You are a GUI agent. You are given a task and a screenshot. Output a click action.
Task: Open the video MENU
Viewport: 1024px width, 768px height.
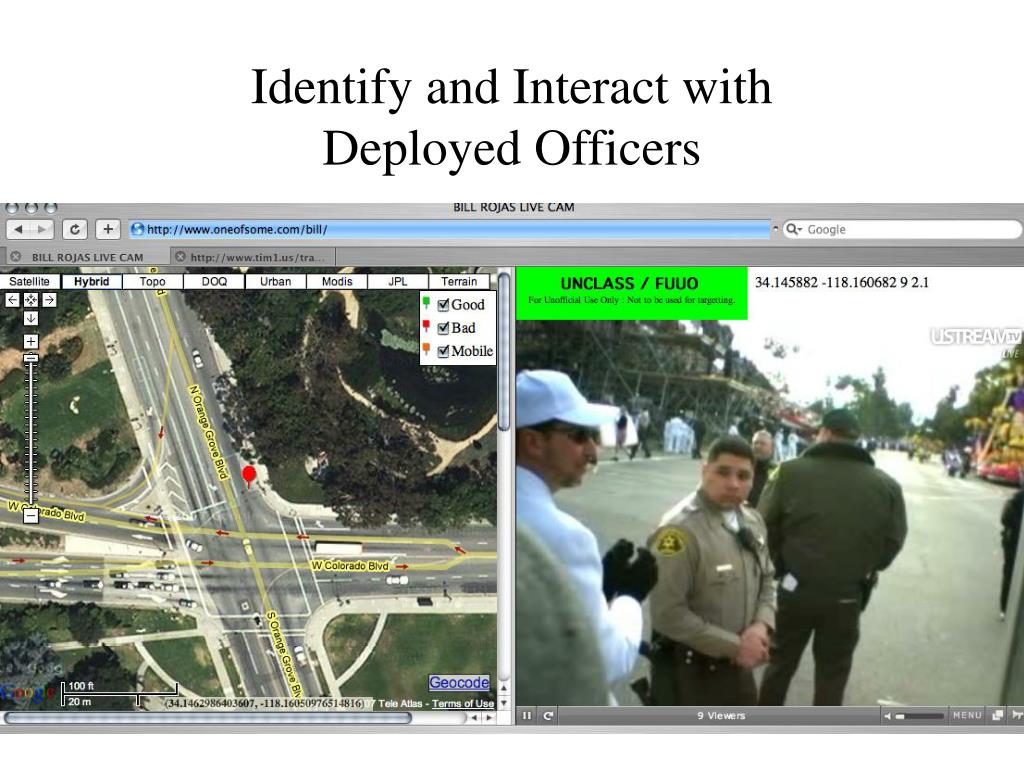[967, 715]
